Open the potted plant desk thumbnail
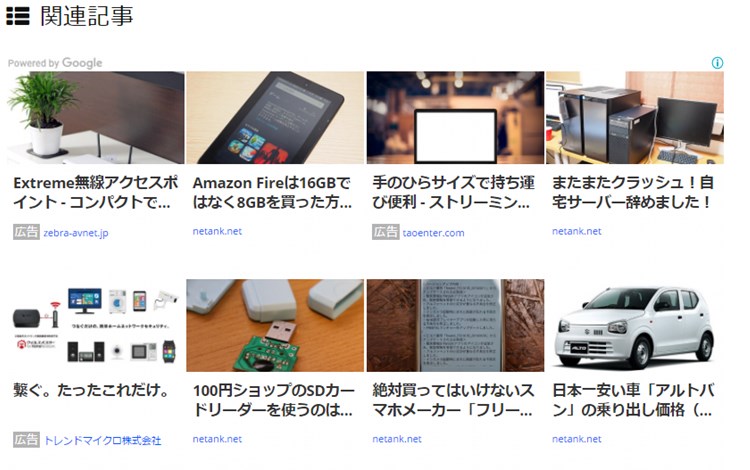 [x=96, y=118]
